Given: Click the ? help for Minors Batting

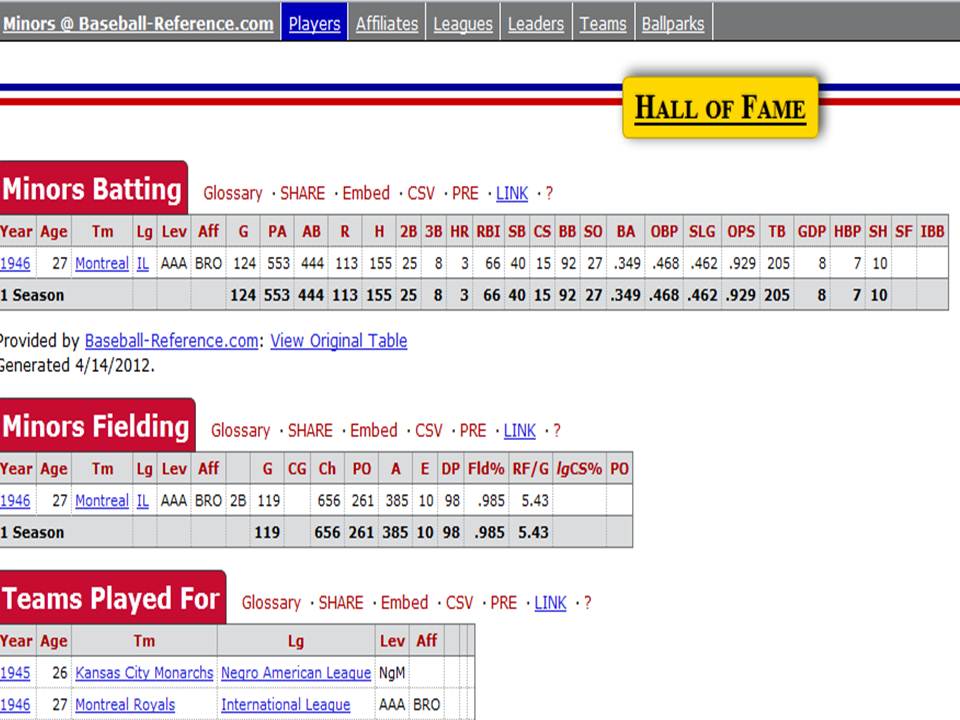Looking at the screenshot, I should point(549,193).
